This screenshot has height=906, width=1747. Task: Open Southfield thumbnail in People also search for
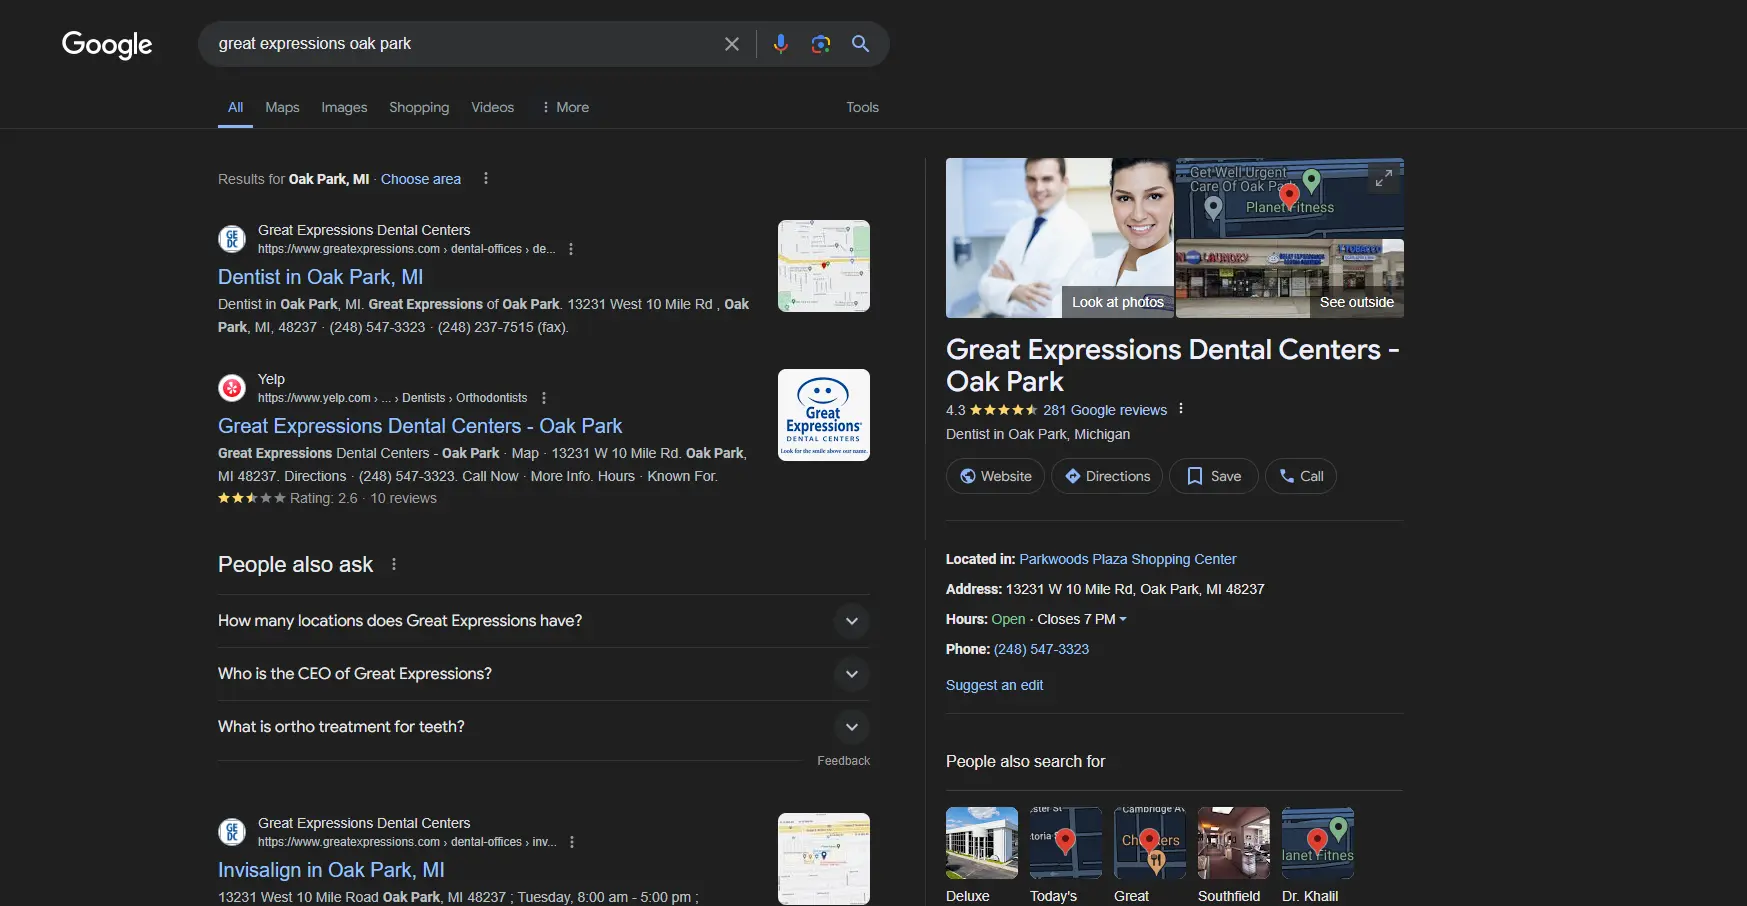tap(1234, 843)
